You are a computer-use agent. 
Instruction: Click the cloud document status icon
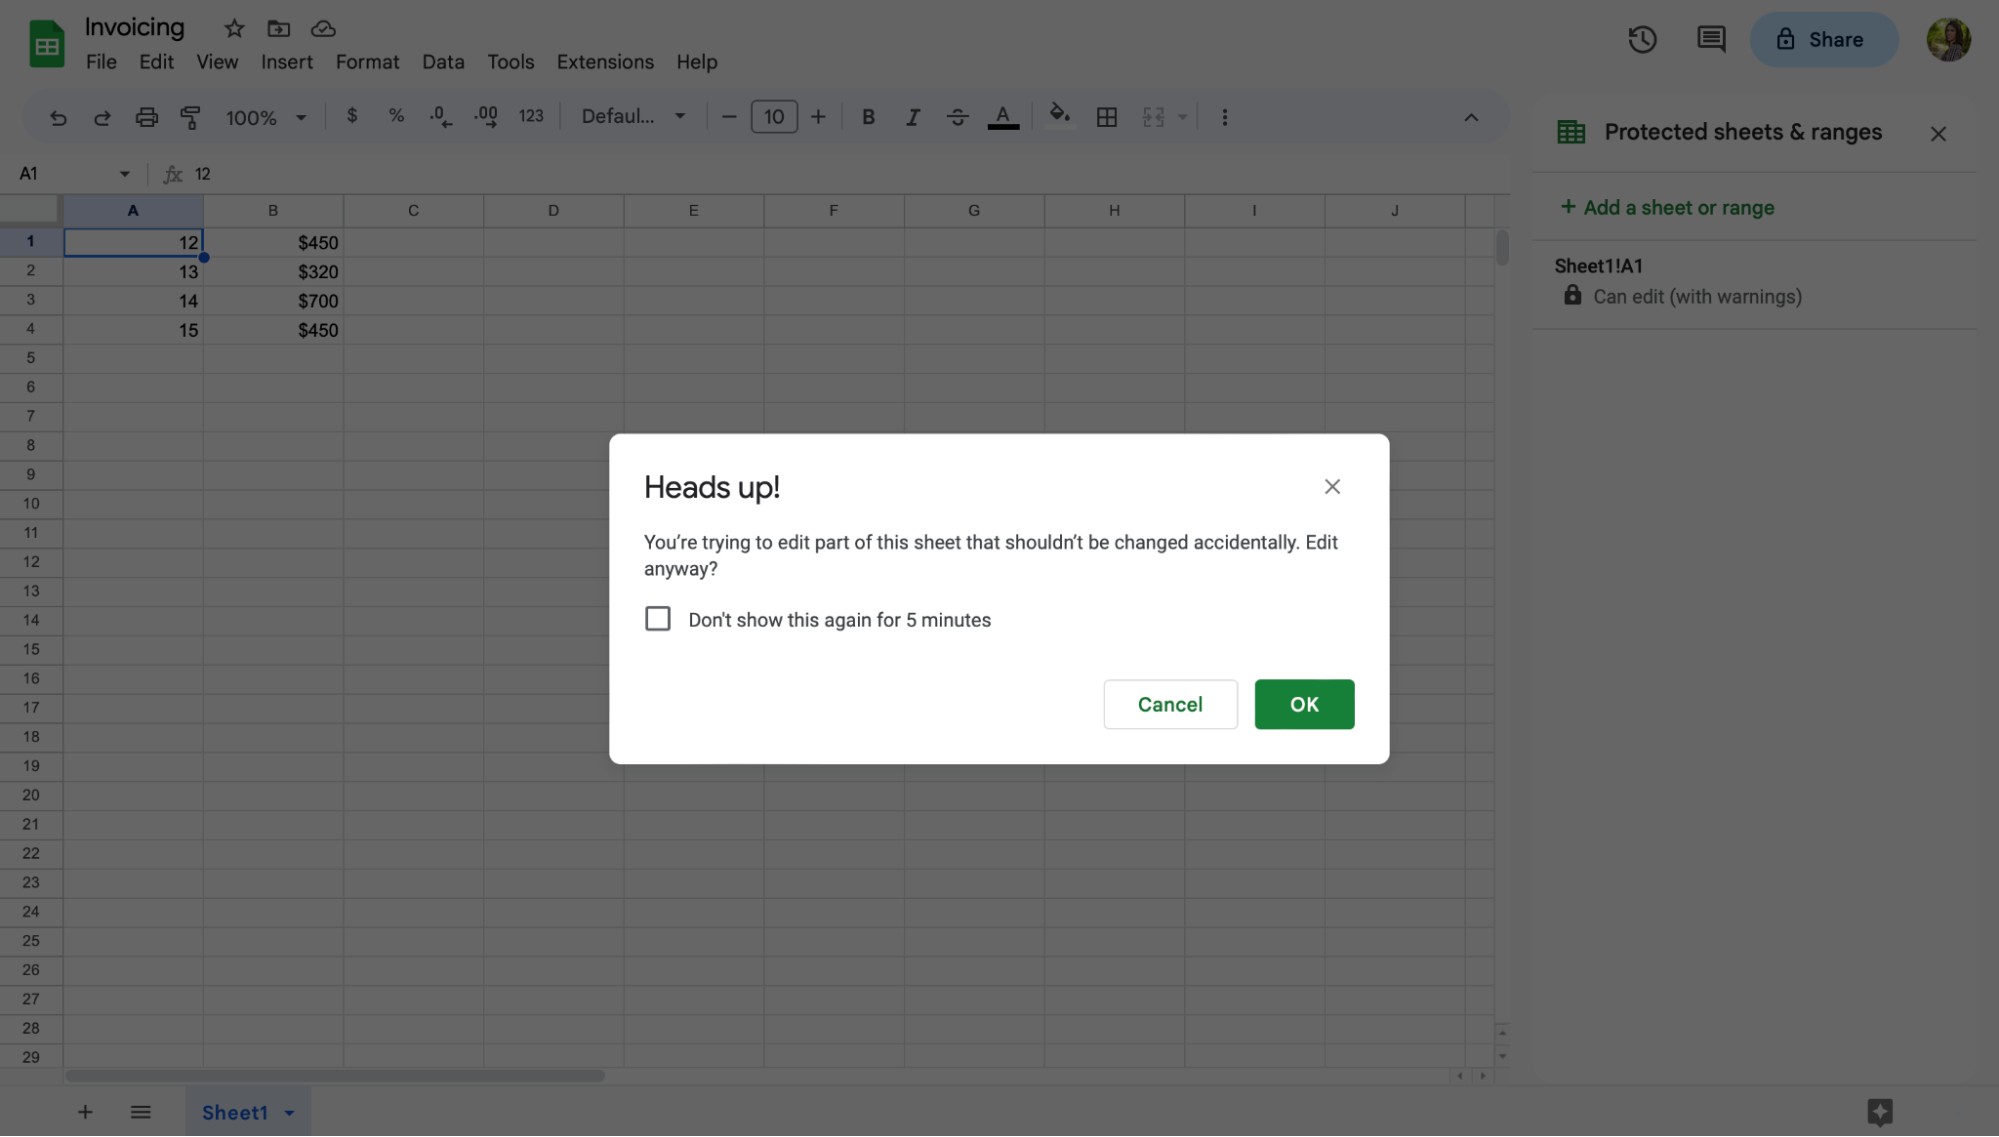point(323,28)
